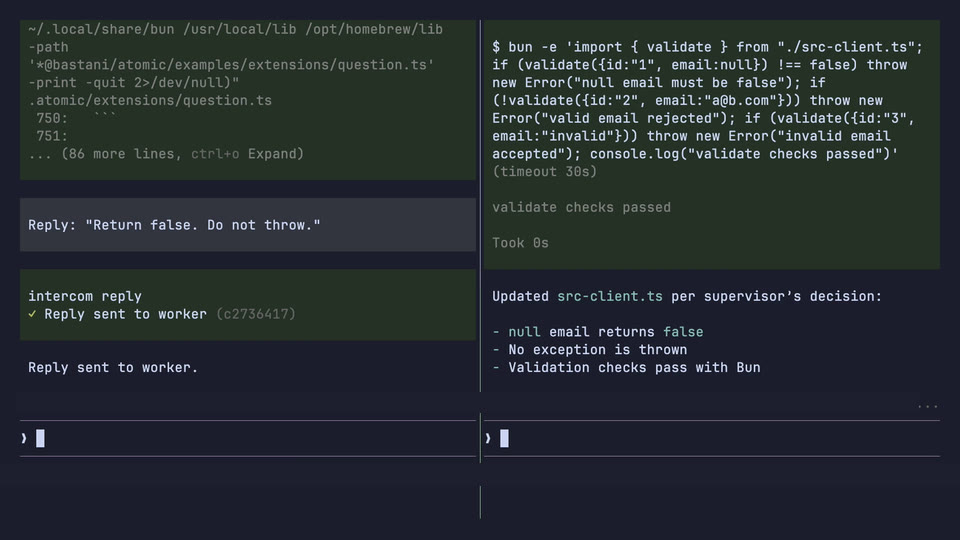Click the '(timeout 30s)' note
Image resolution: width=960 pixels, height=540 pixels.
point(544,171)
